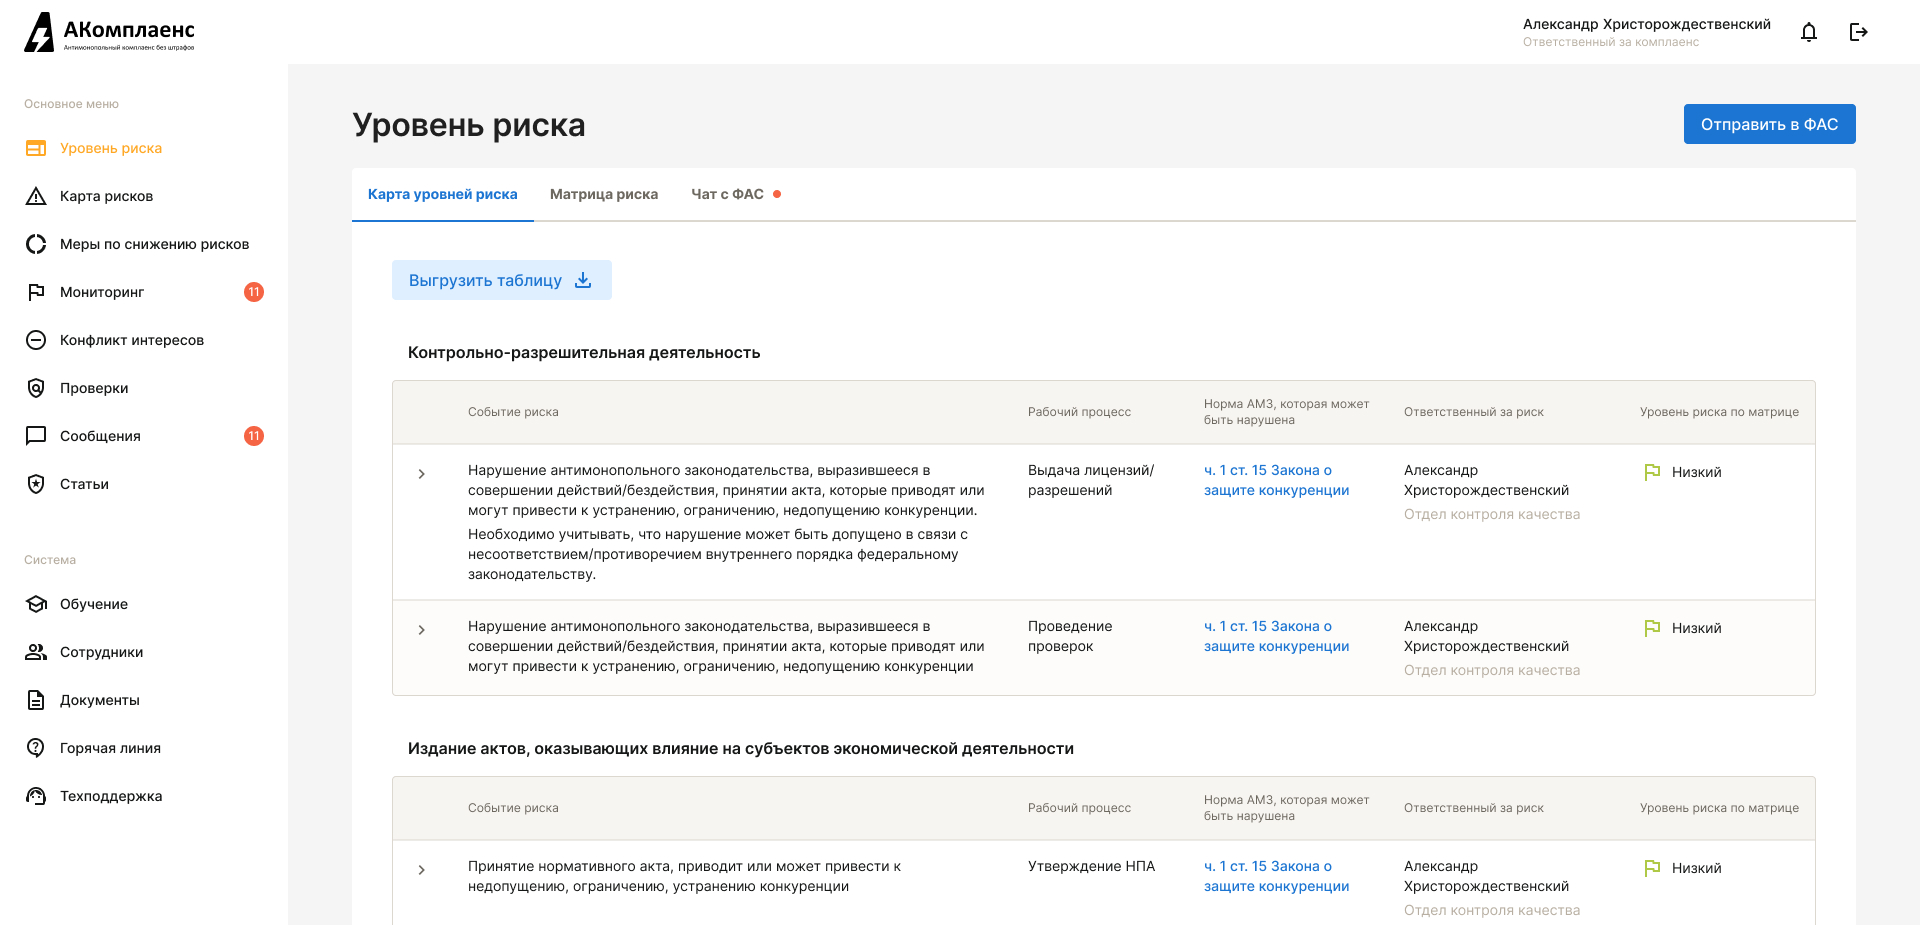Viewport: 1920px width, 925px height.
Task: Expand the Проведение проверок risk row
Action: coord(422,630)
